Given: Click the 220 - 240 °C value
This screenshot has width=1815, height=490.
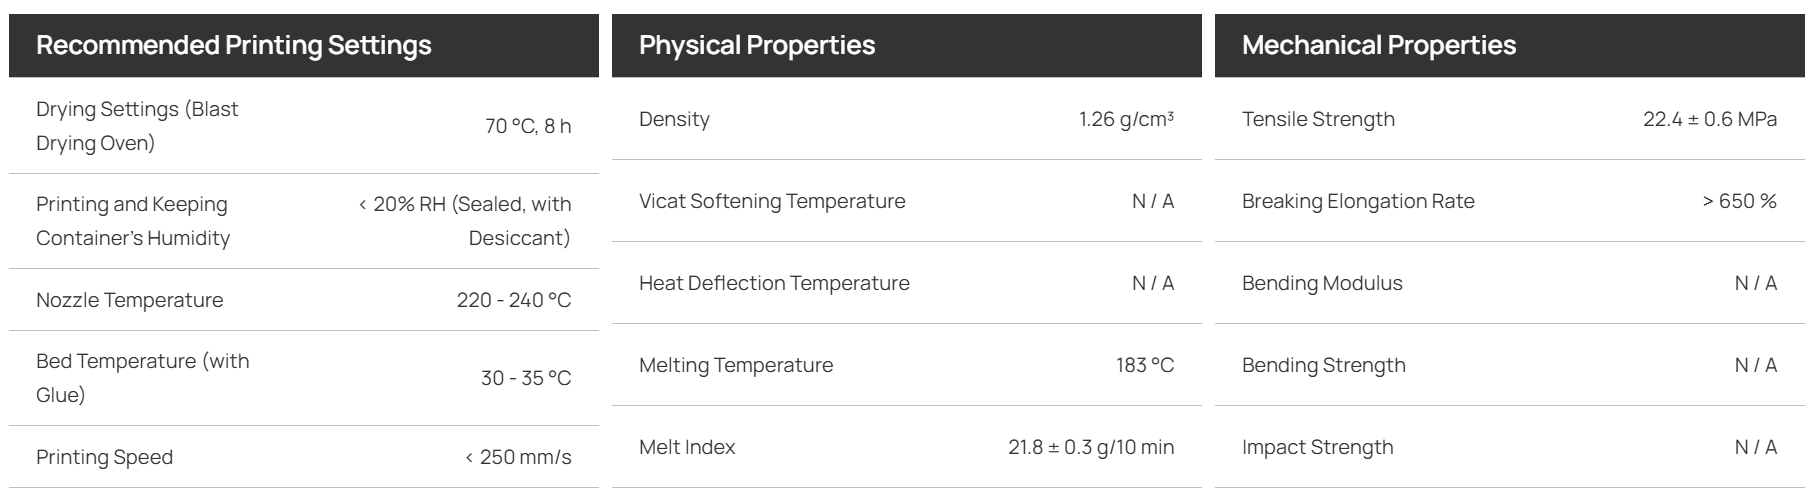Looking at the screenshot, I should (514, 300).
